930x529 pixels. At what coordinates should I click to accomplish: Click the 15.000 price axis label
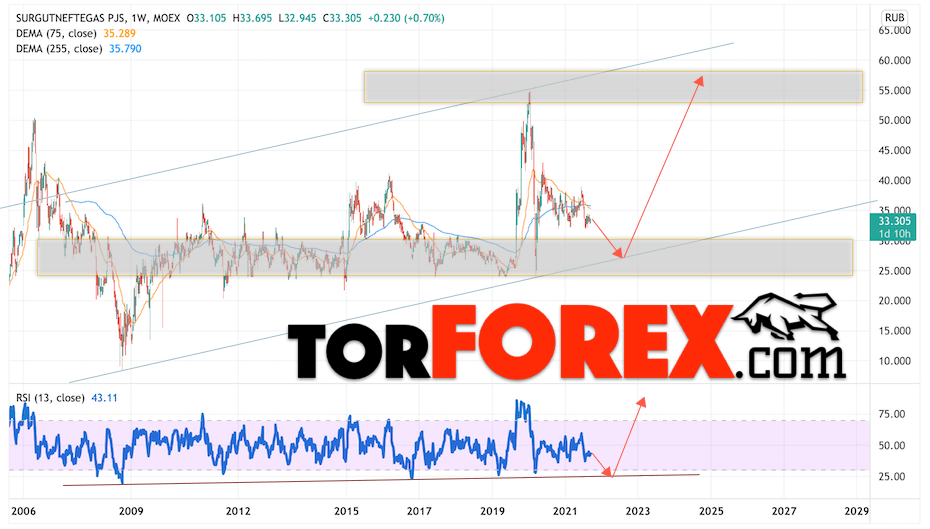894,331
